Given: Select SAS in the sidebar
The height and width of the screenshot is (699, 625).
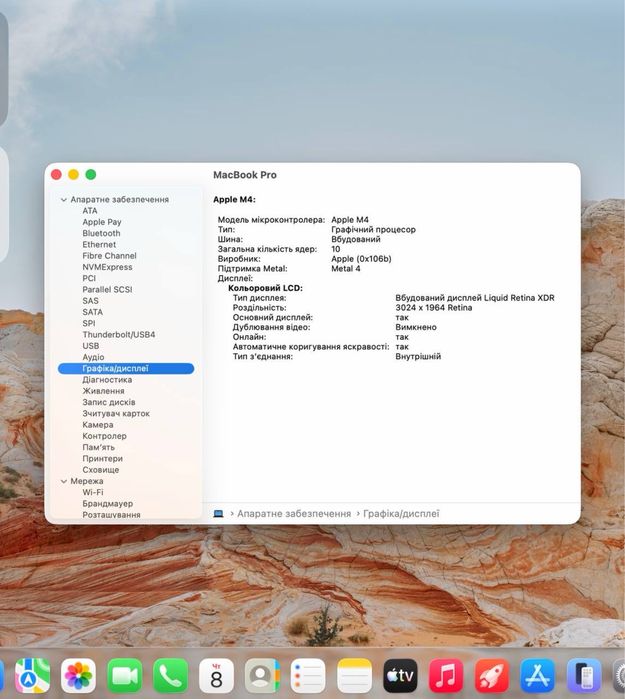Looking at the screenshot, I should (x=90, y=301).
